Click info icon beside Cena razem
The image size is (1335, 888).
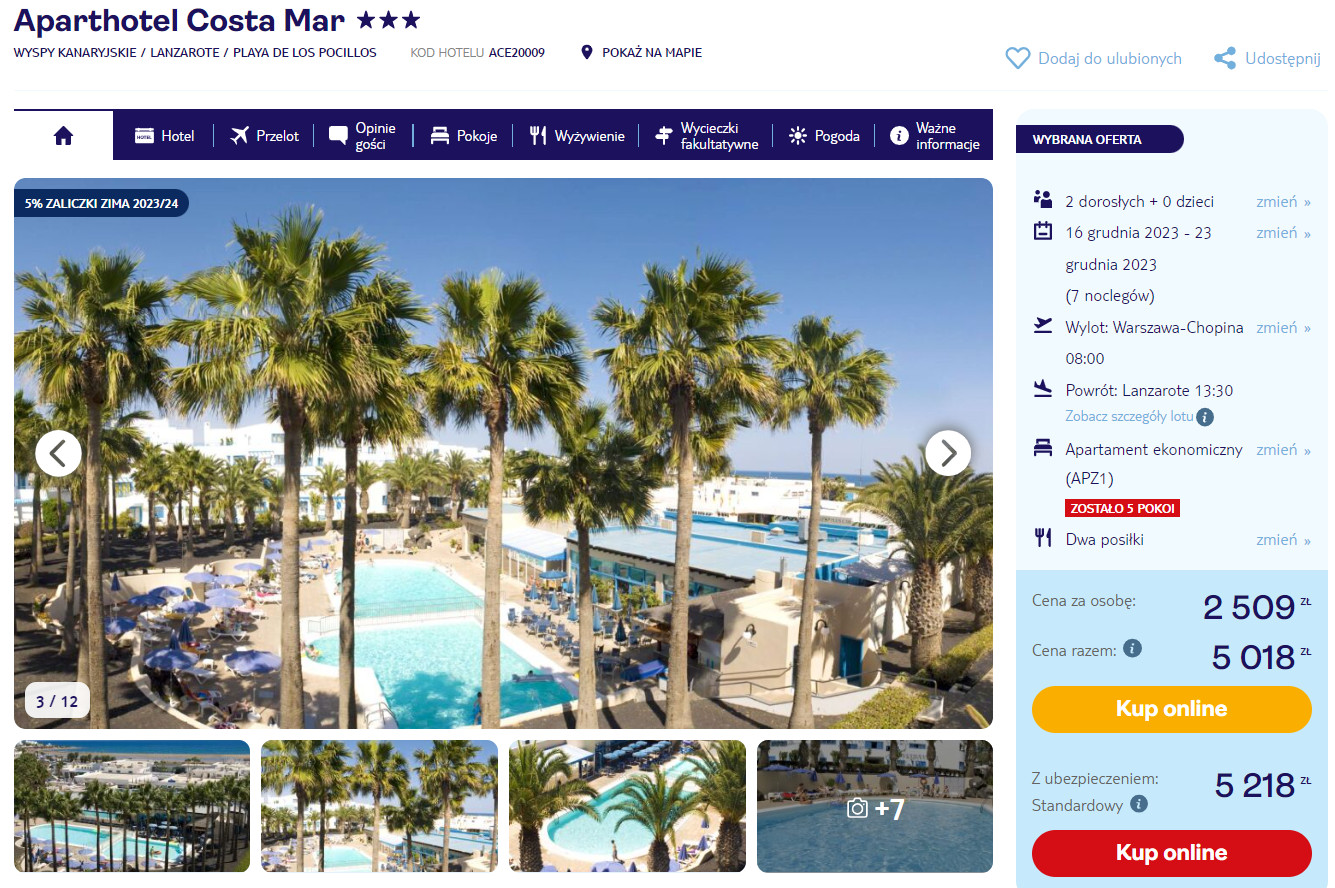coord(1132,648)
